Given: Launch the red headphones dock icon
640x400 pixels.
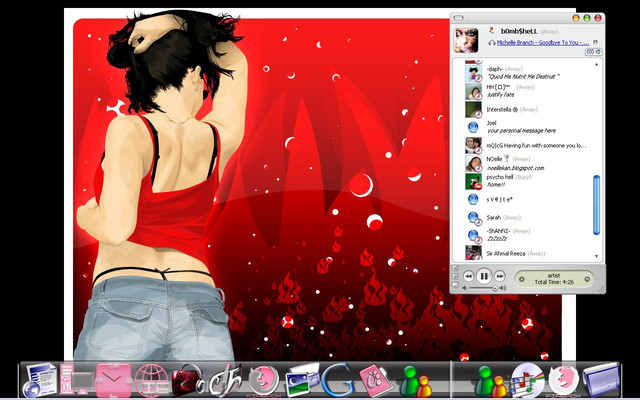Looking at the screenshot, I should (188, 380).
